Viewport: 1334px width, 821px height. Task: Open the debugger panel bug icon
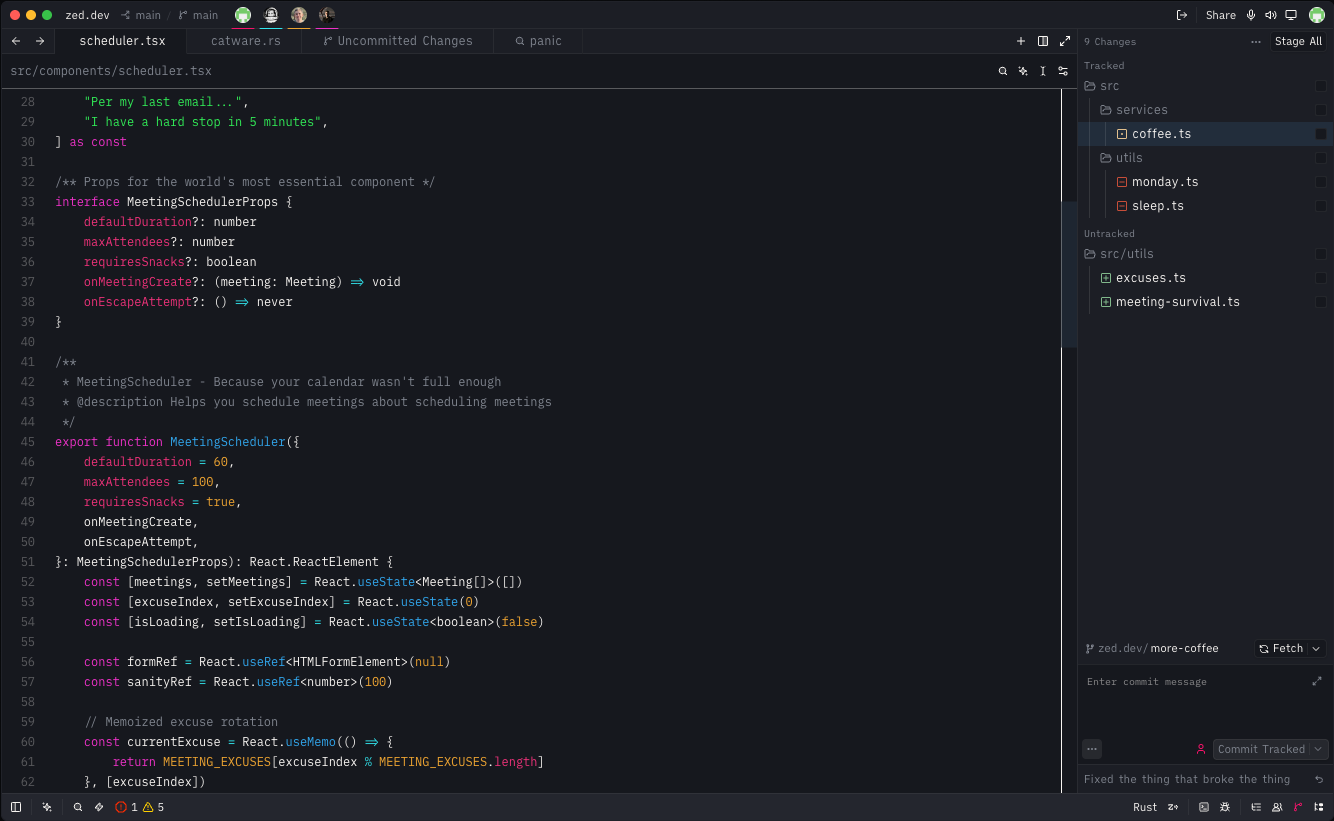coord(1224,807)
